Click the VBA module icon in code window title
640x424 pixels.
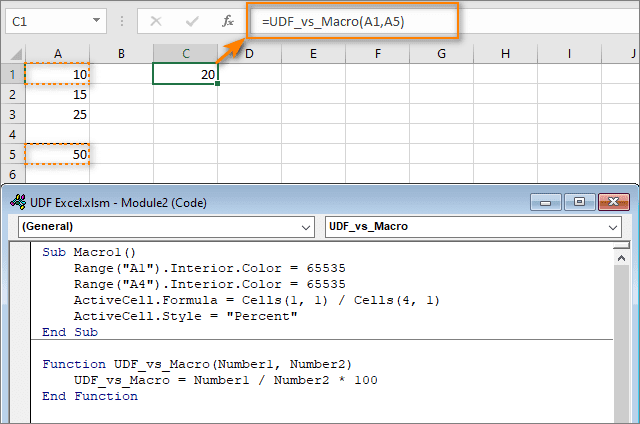[x=18, y=202]
